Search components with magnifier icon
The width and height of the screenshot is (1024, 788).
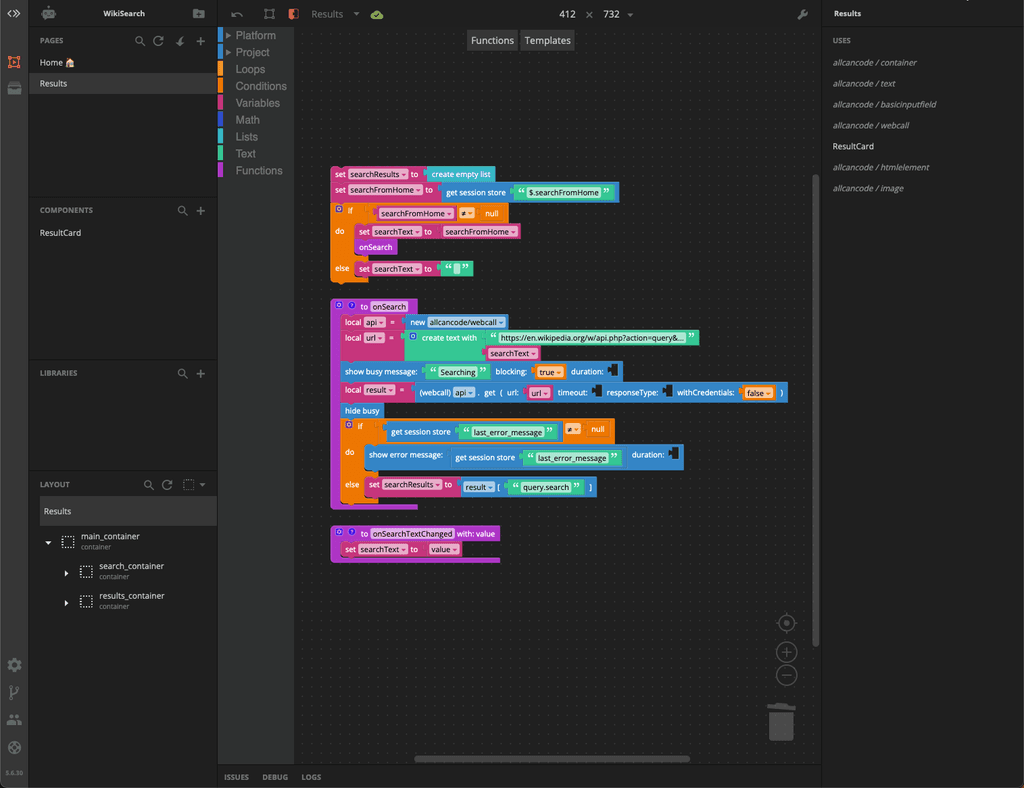coord(182,211)
